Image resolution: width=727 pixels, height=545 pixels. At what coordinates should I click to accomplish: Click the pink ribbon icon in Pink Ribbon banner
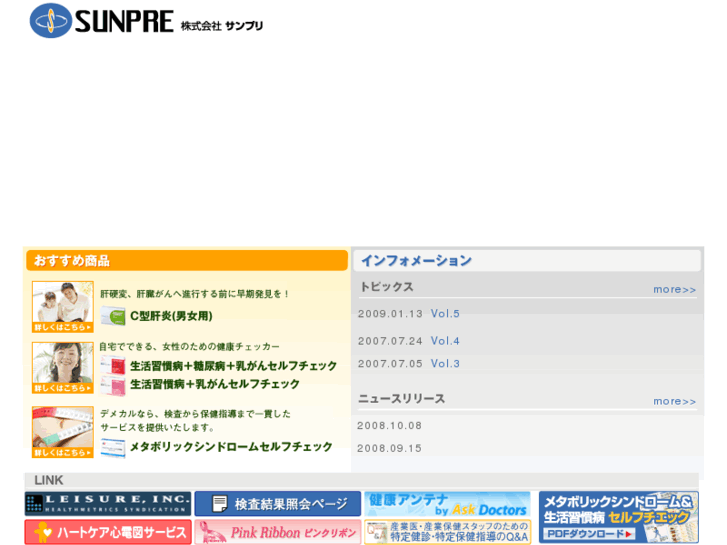tap(212, 532)
